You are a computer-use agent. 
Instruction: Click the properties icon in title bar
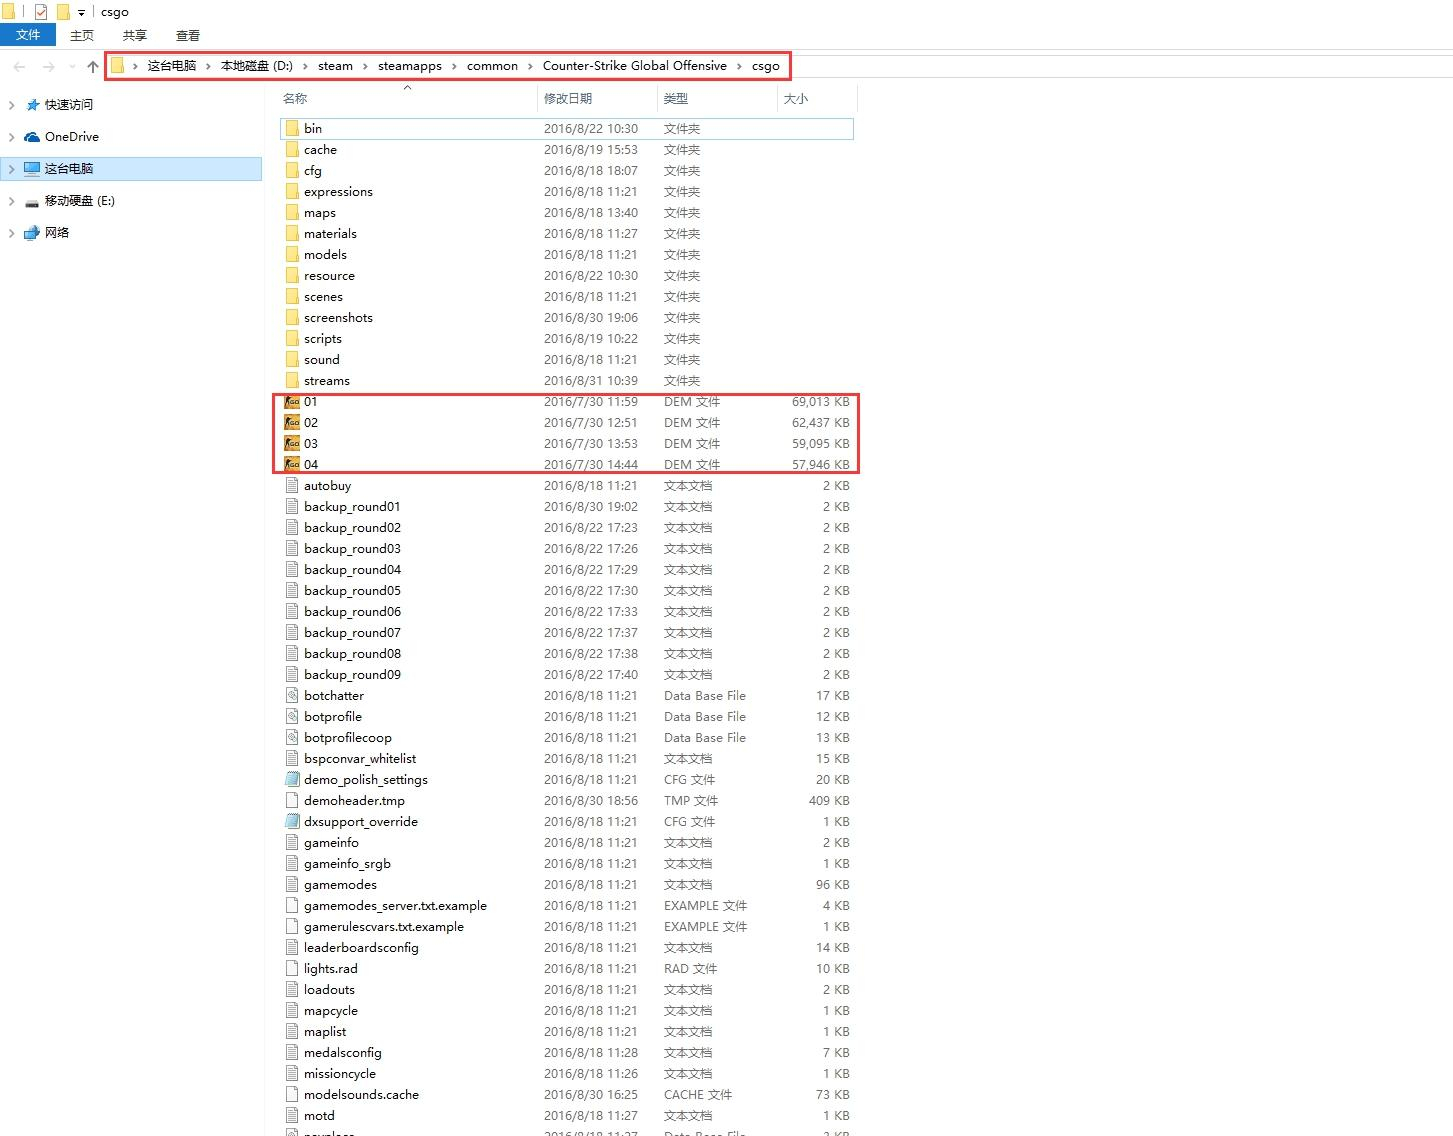[x=40, y=12]
